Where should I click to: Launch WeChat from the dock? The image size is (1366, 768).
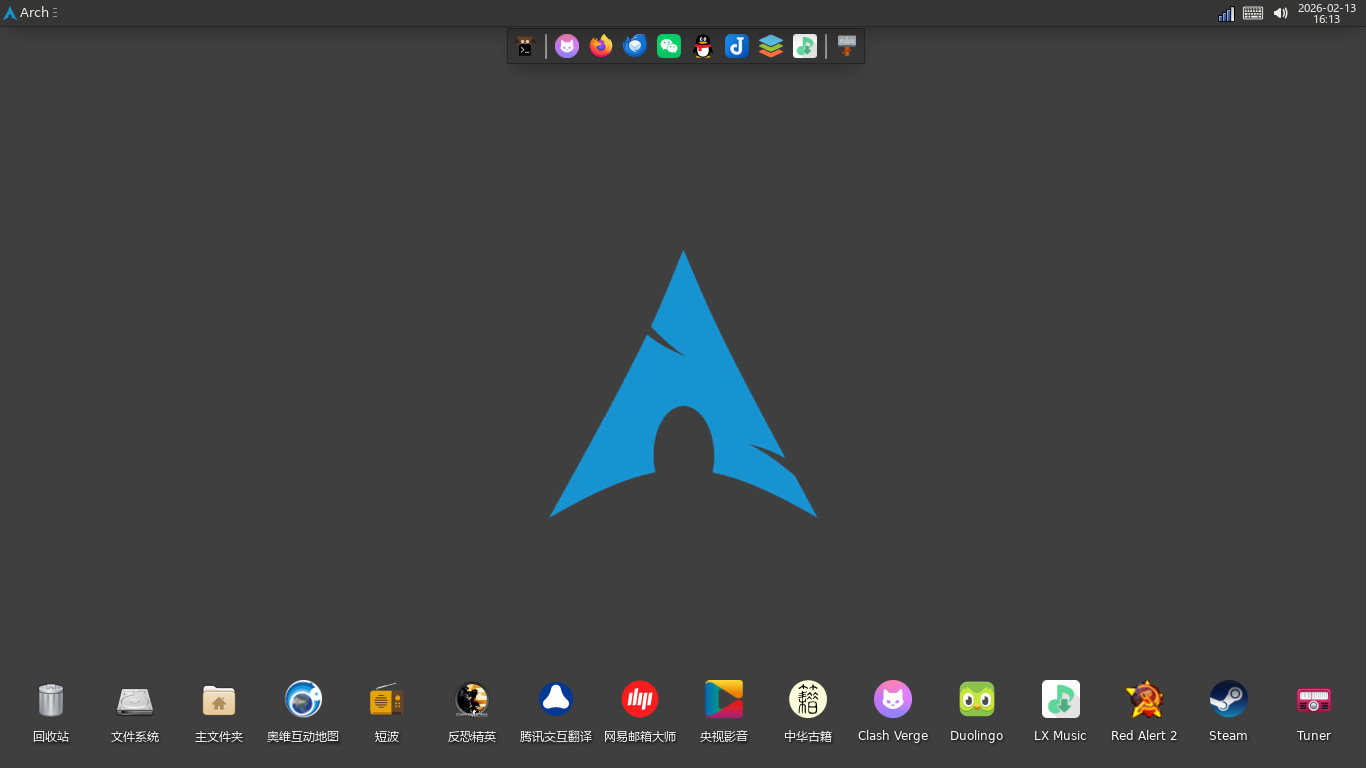[669, 46]
